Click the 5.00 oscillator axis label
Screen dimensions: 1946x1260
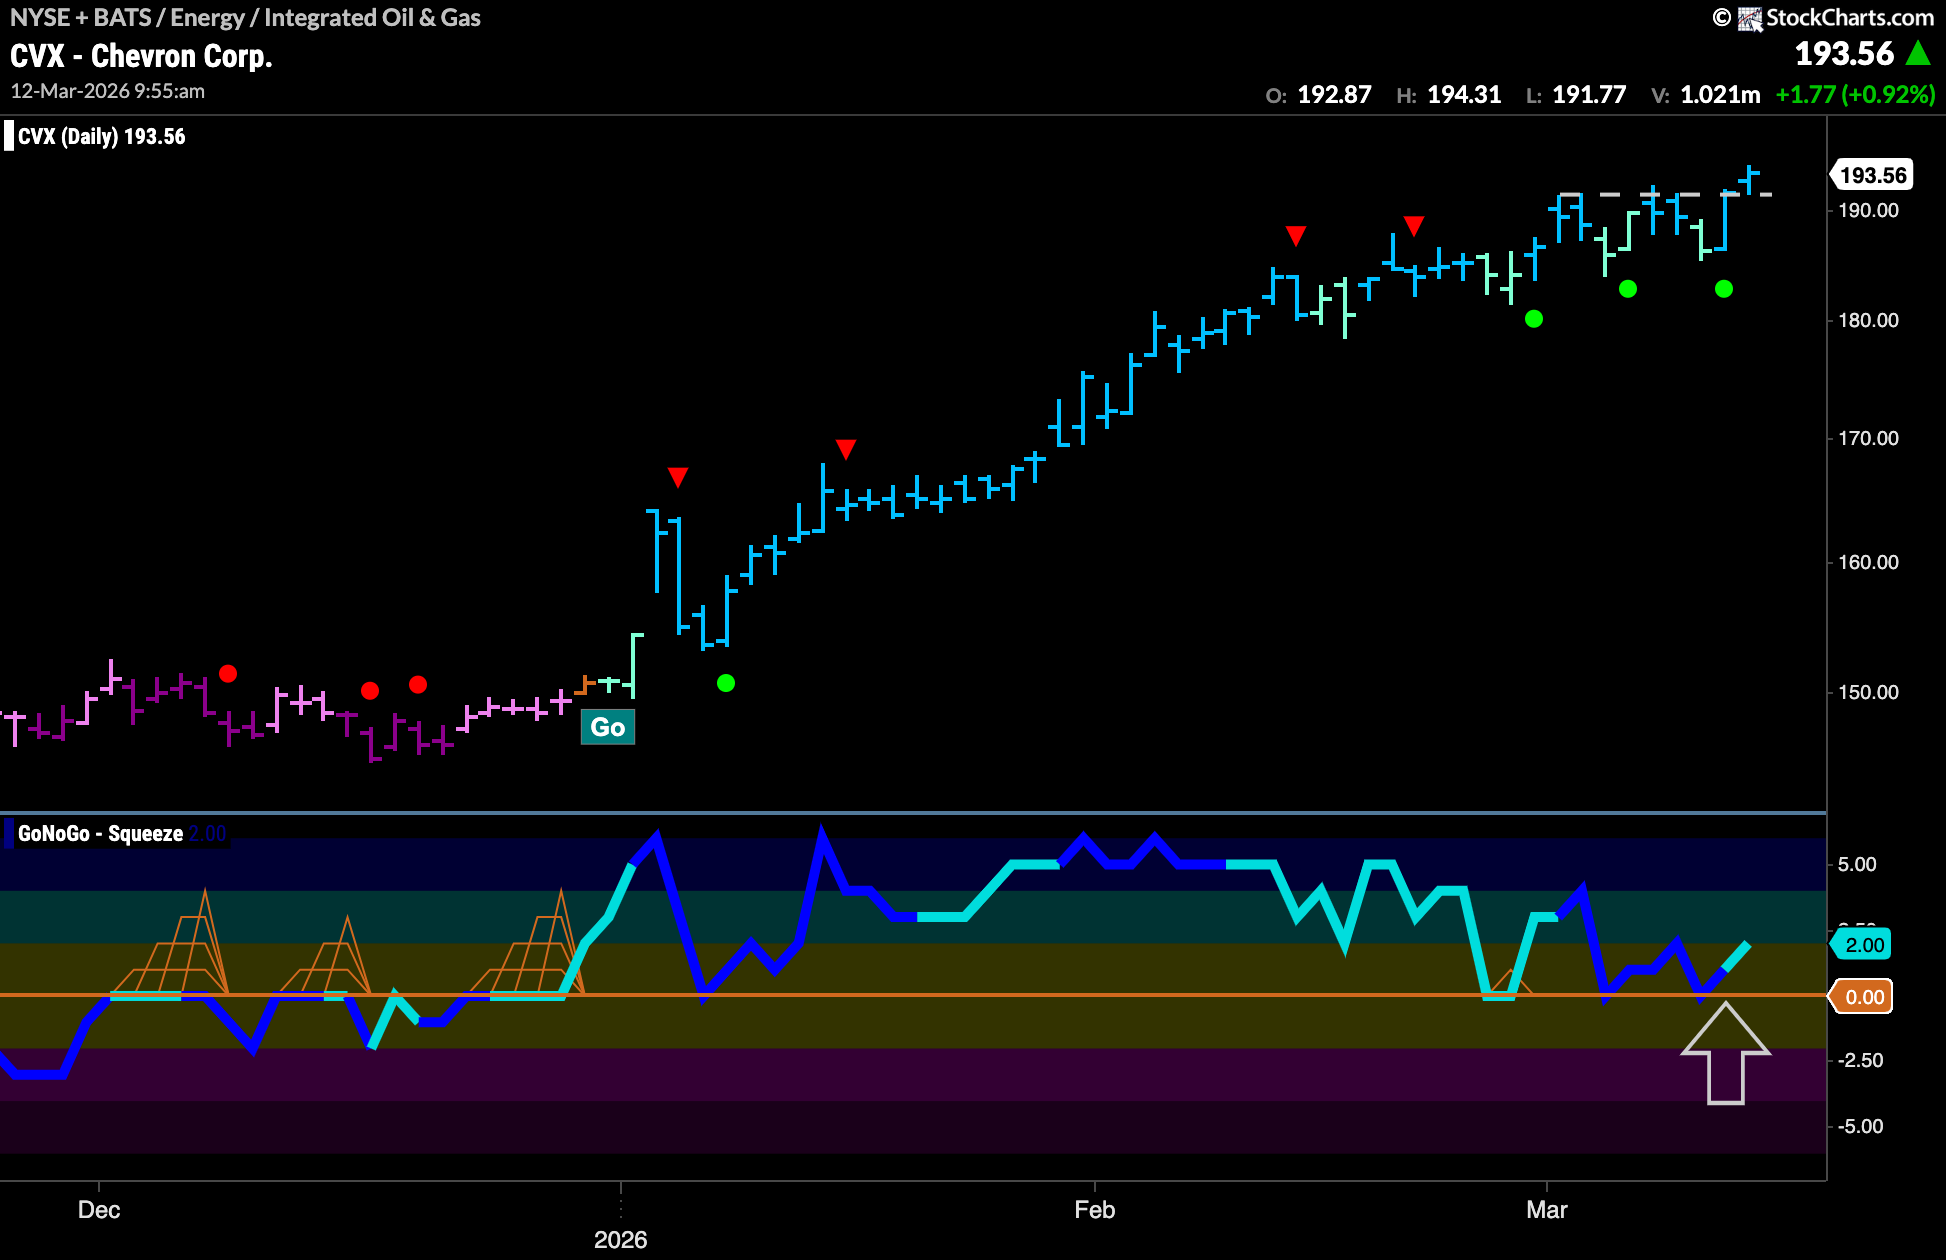tap(1857, 864)
